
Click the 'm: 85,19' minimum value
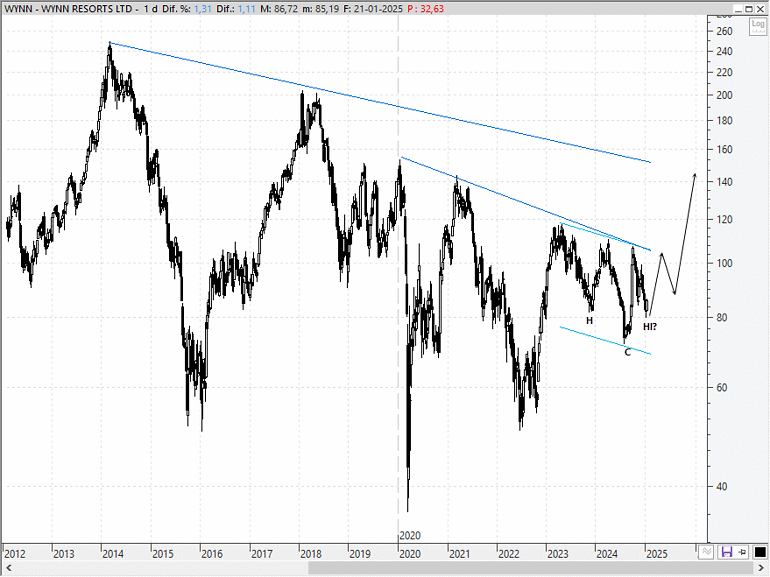click(x=320, y=9)
